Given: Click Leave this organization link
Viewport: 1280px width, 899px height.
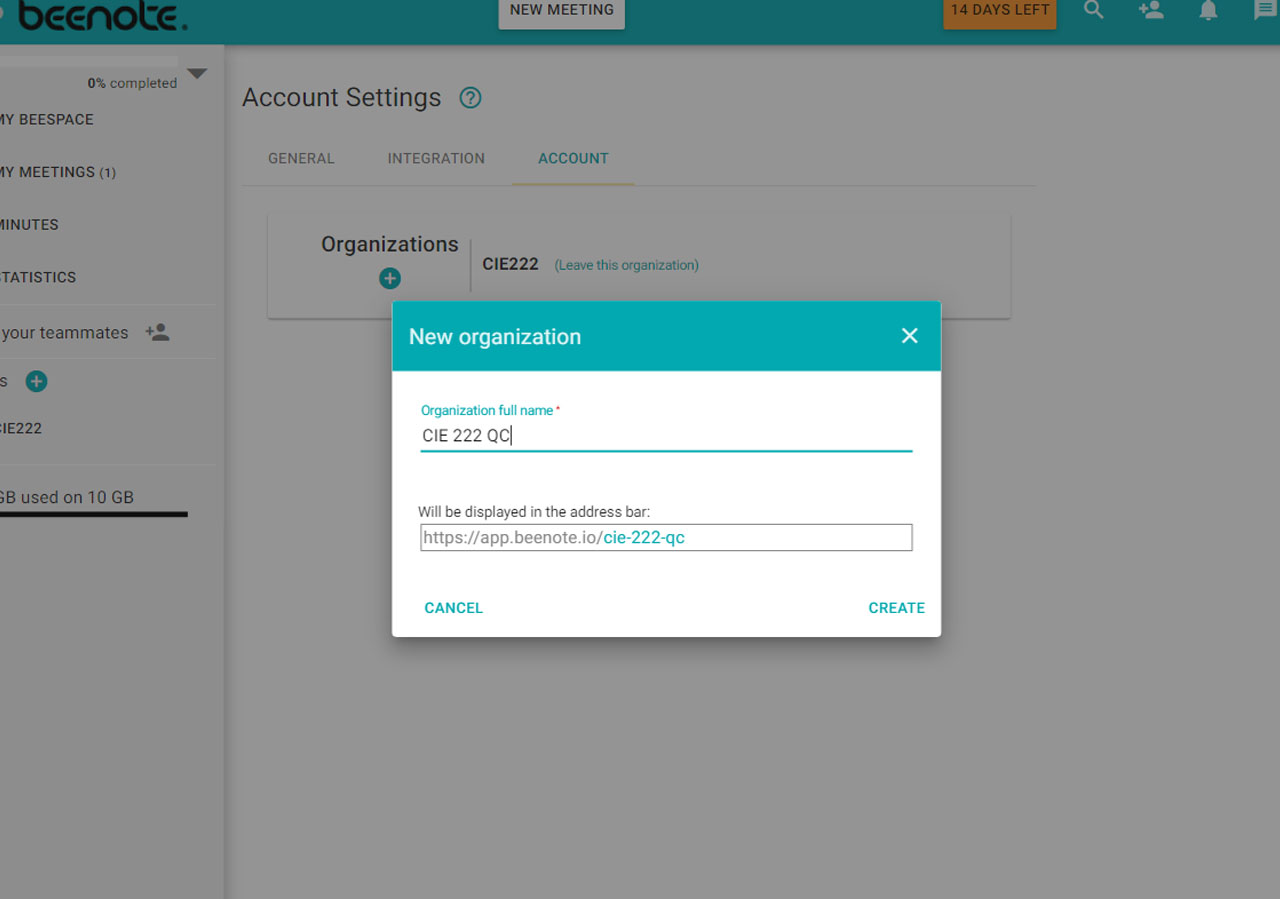Looking at the screenshot, I should coord(627,265).
